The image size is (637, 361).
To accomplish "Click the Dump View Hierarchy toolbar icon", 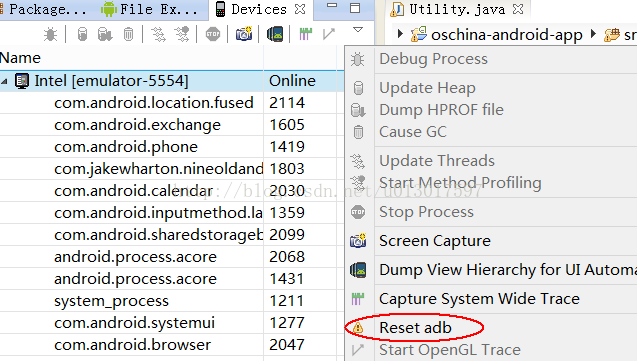I will point(275,34).
